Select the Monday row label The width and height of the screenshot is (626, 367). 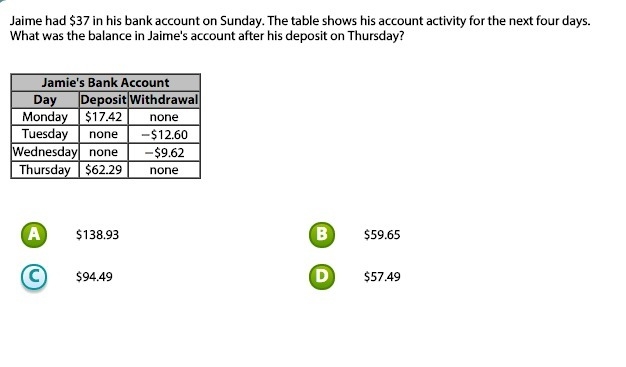(x=45, y=117)
